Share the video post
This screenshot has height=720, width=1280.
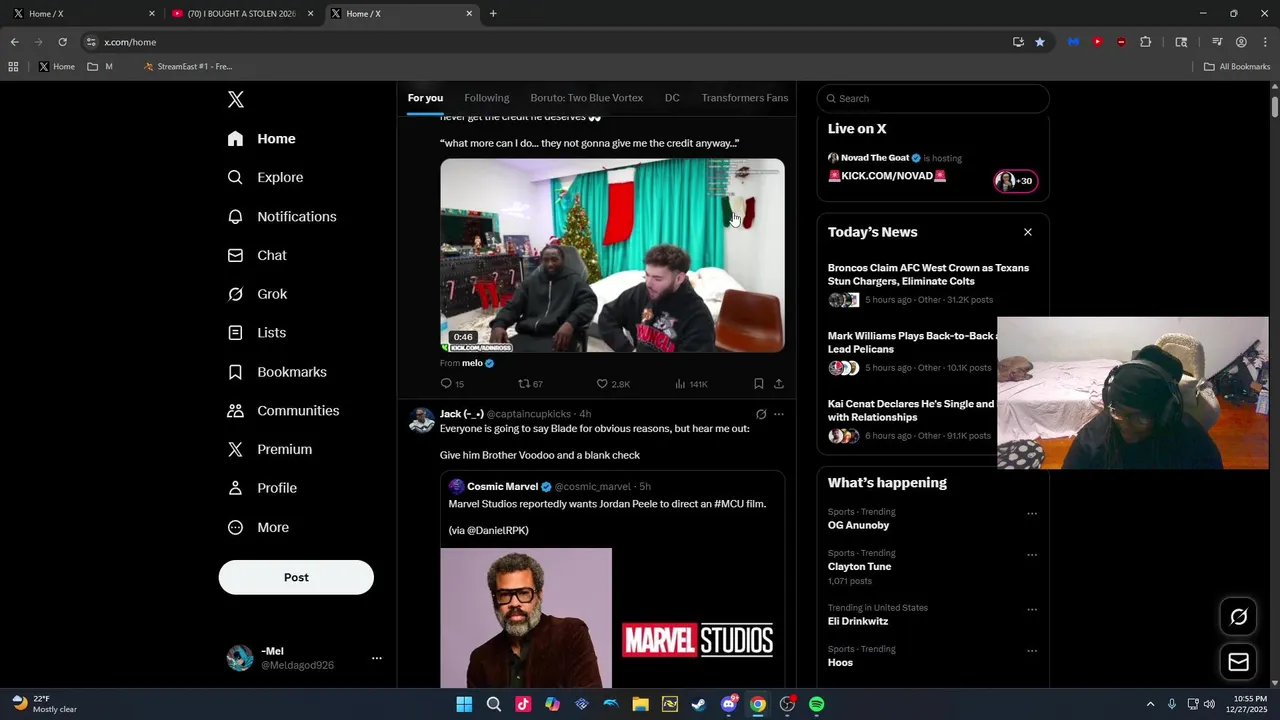pos(778,384)
